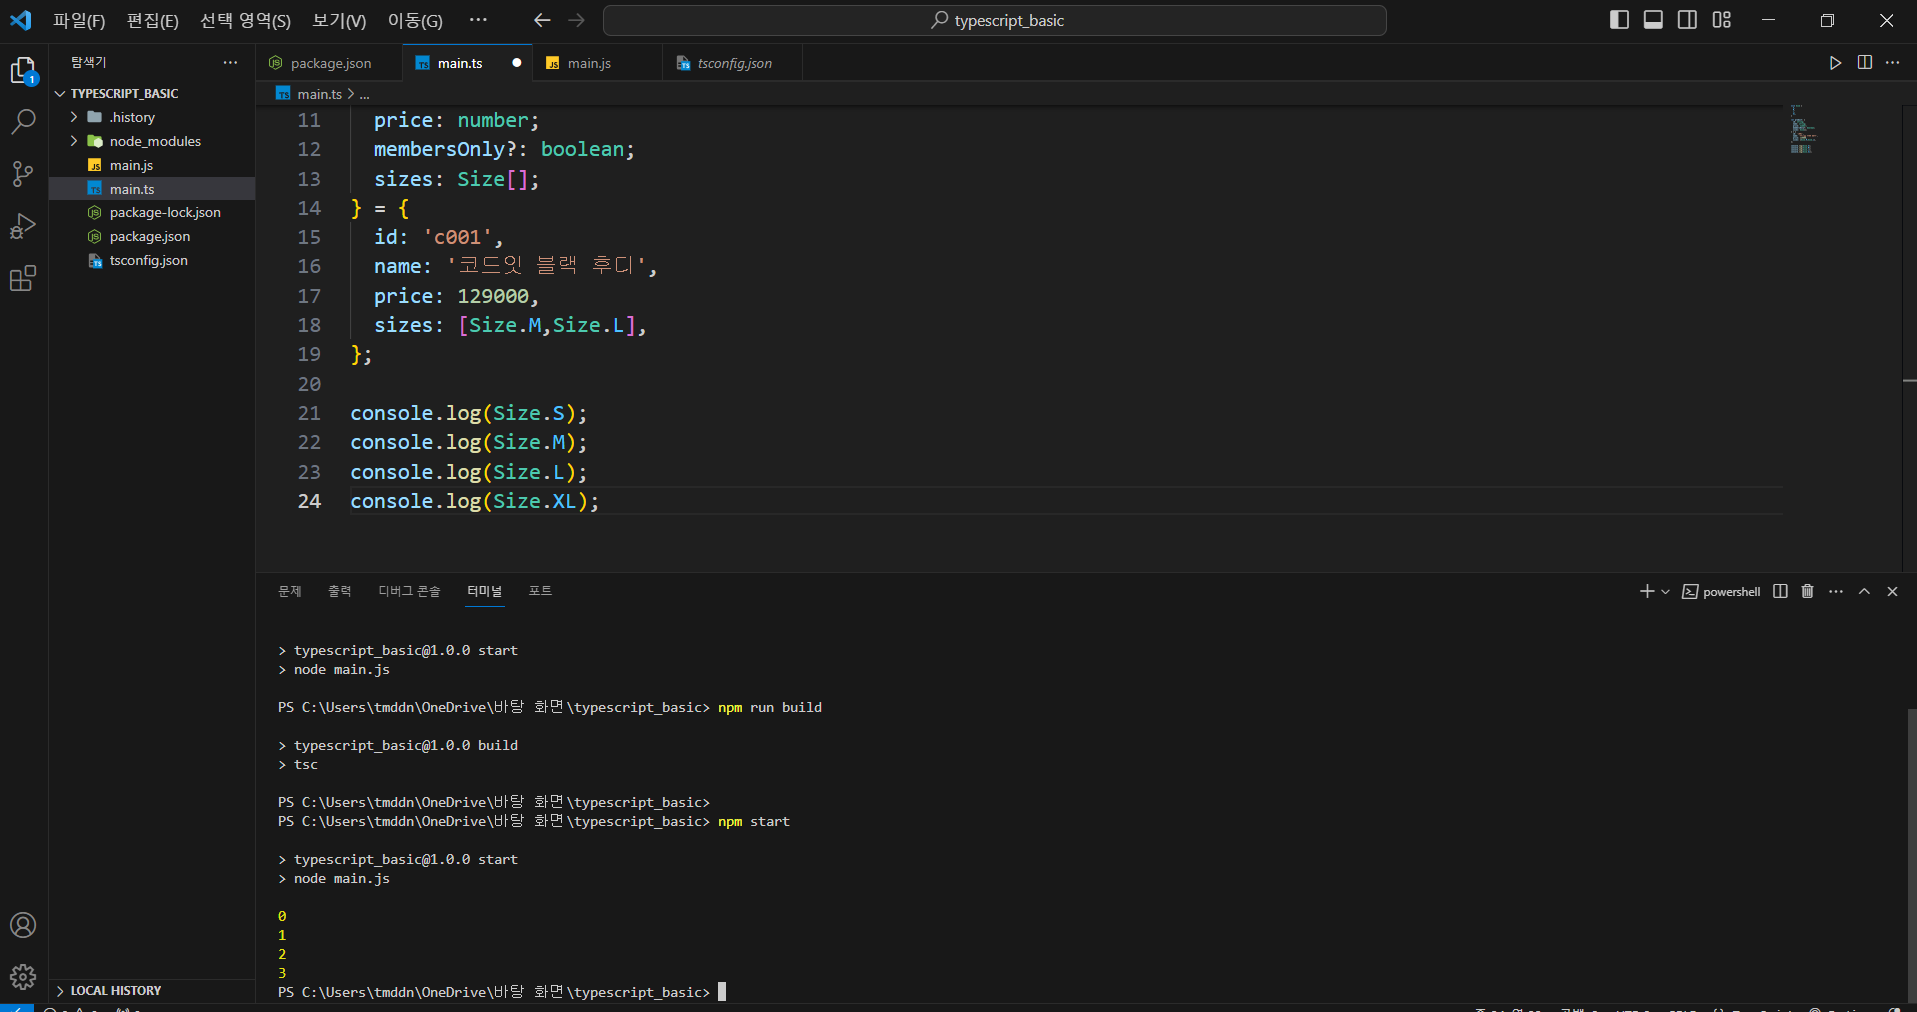Open tsconfig.json in the file explorer

(152, 260)
